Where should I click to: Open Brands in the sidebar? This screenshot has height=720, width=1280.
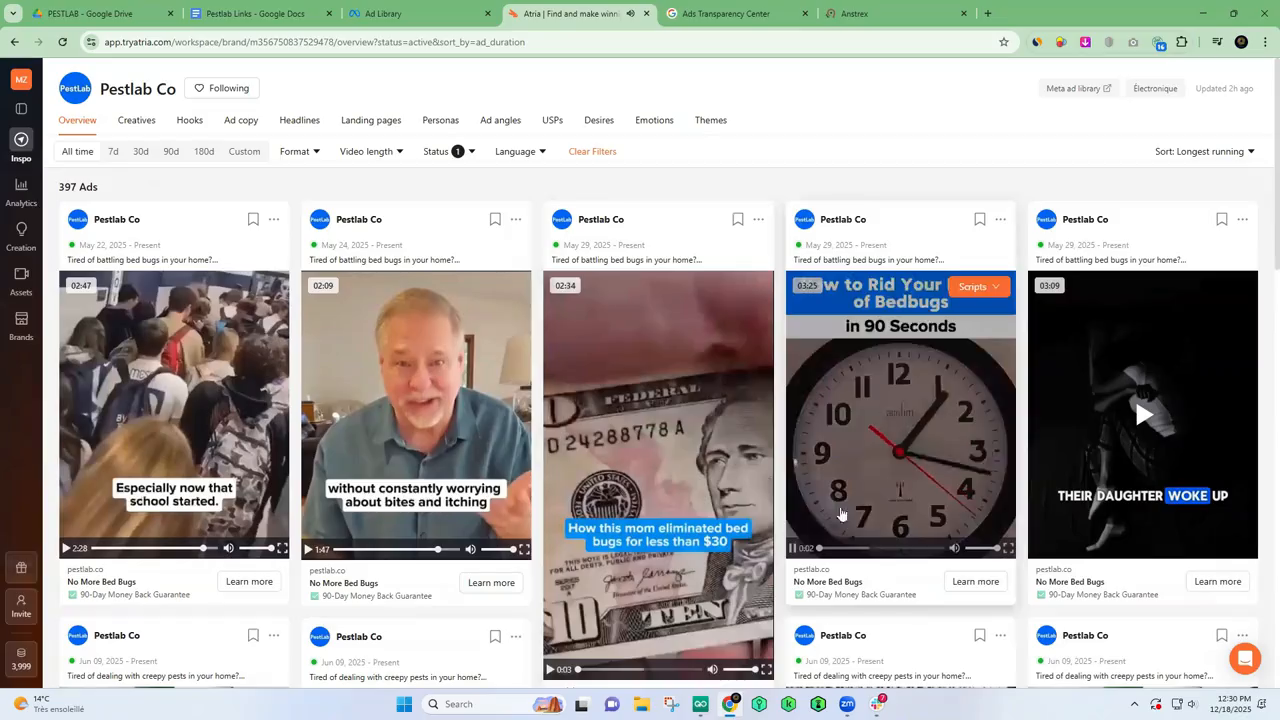(21, 325)
